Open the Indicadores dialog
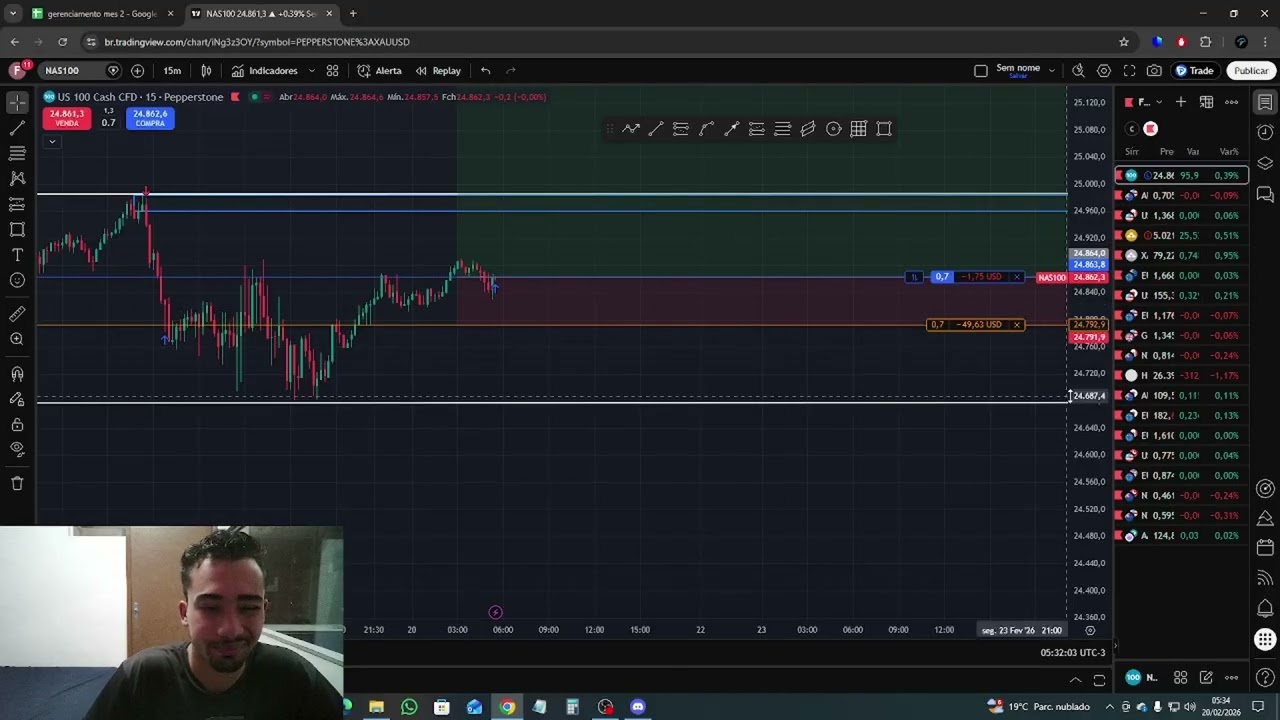This screenshot has height=720, width=1280. (264, 71)
